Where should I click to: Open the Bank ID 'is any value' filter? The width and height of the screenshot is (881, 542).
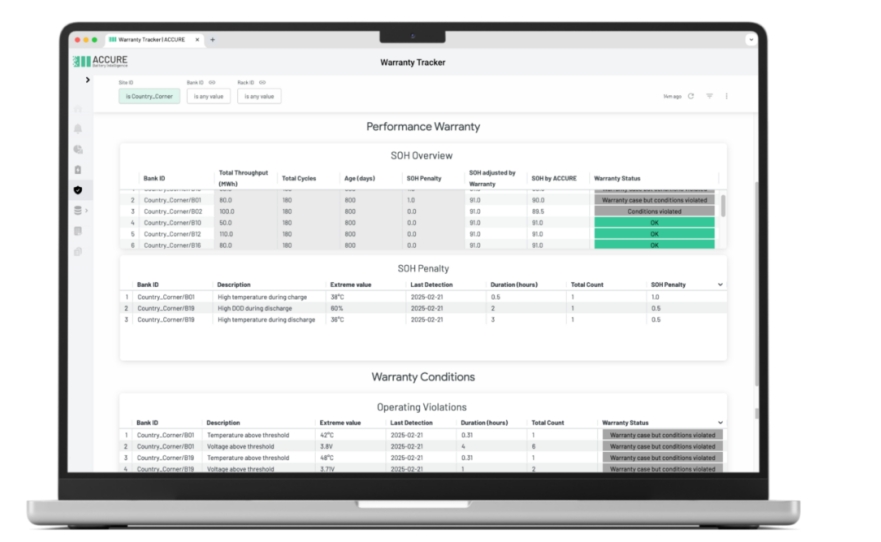pos(208,96)
